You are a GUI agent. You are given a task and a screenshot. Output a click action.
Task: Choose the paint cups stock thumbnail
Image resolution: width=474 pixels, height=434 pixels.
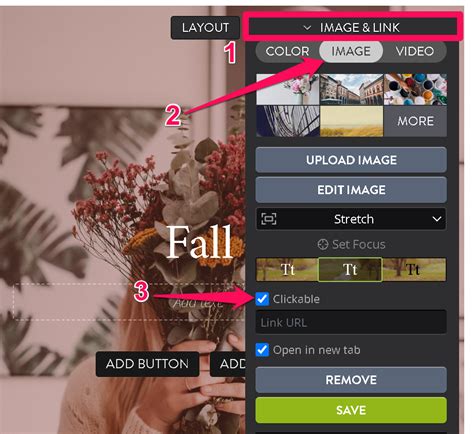click(415, 89)
